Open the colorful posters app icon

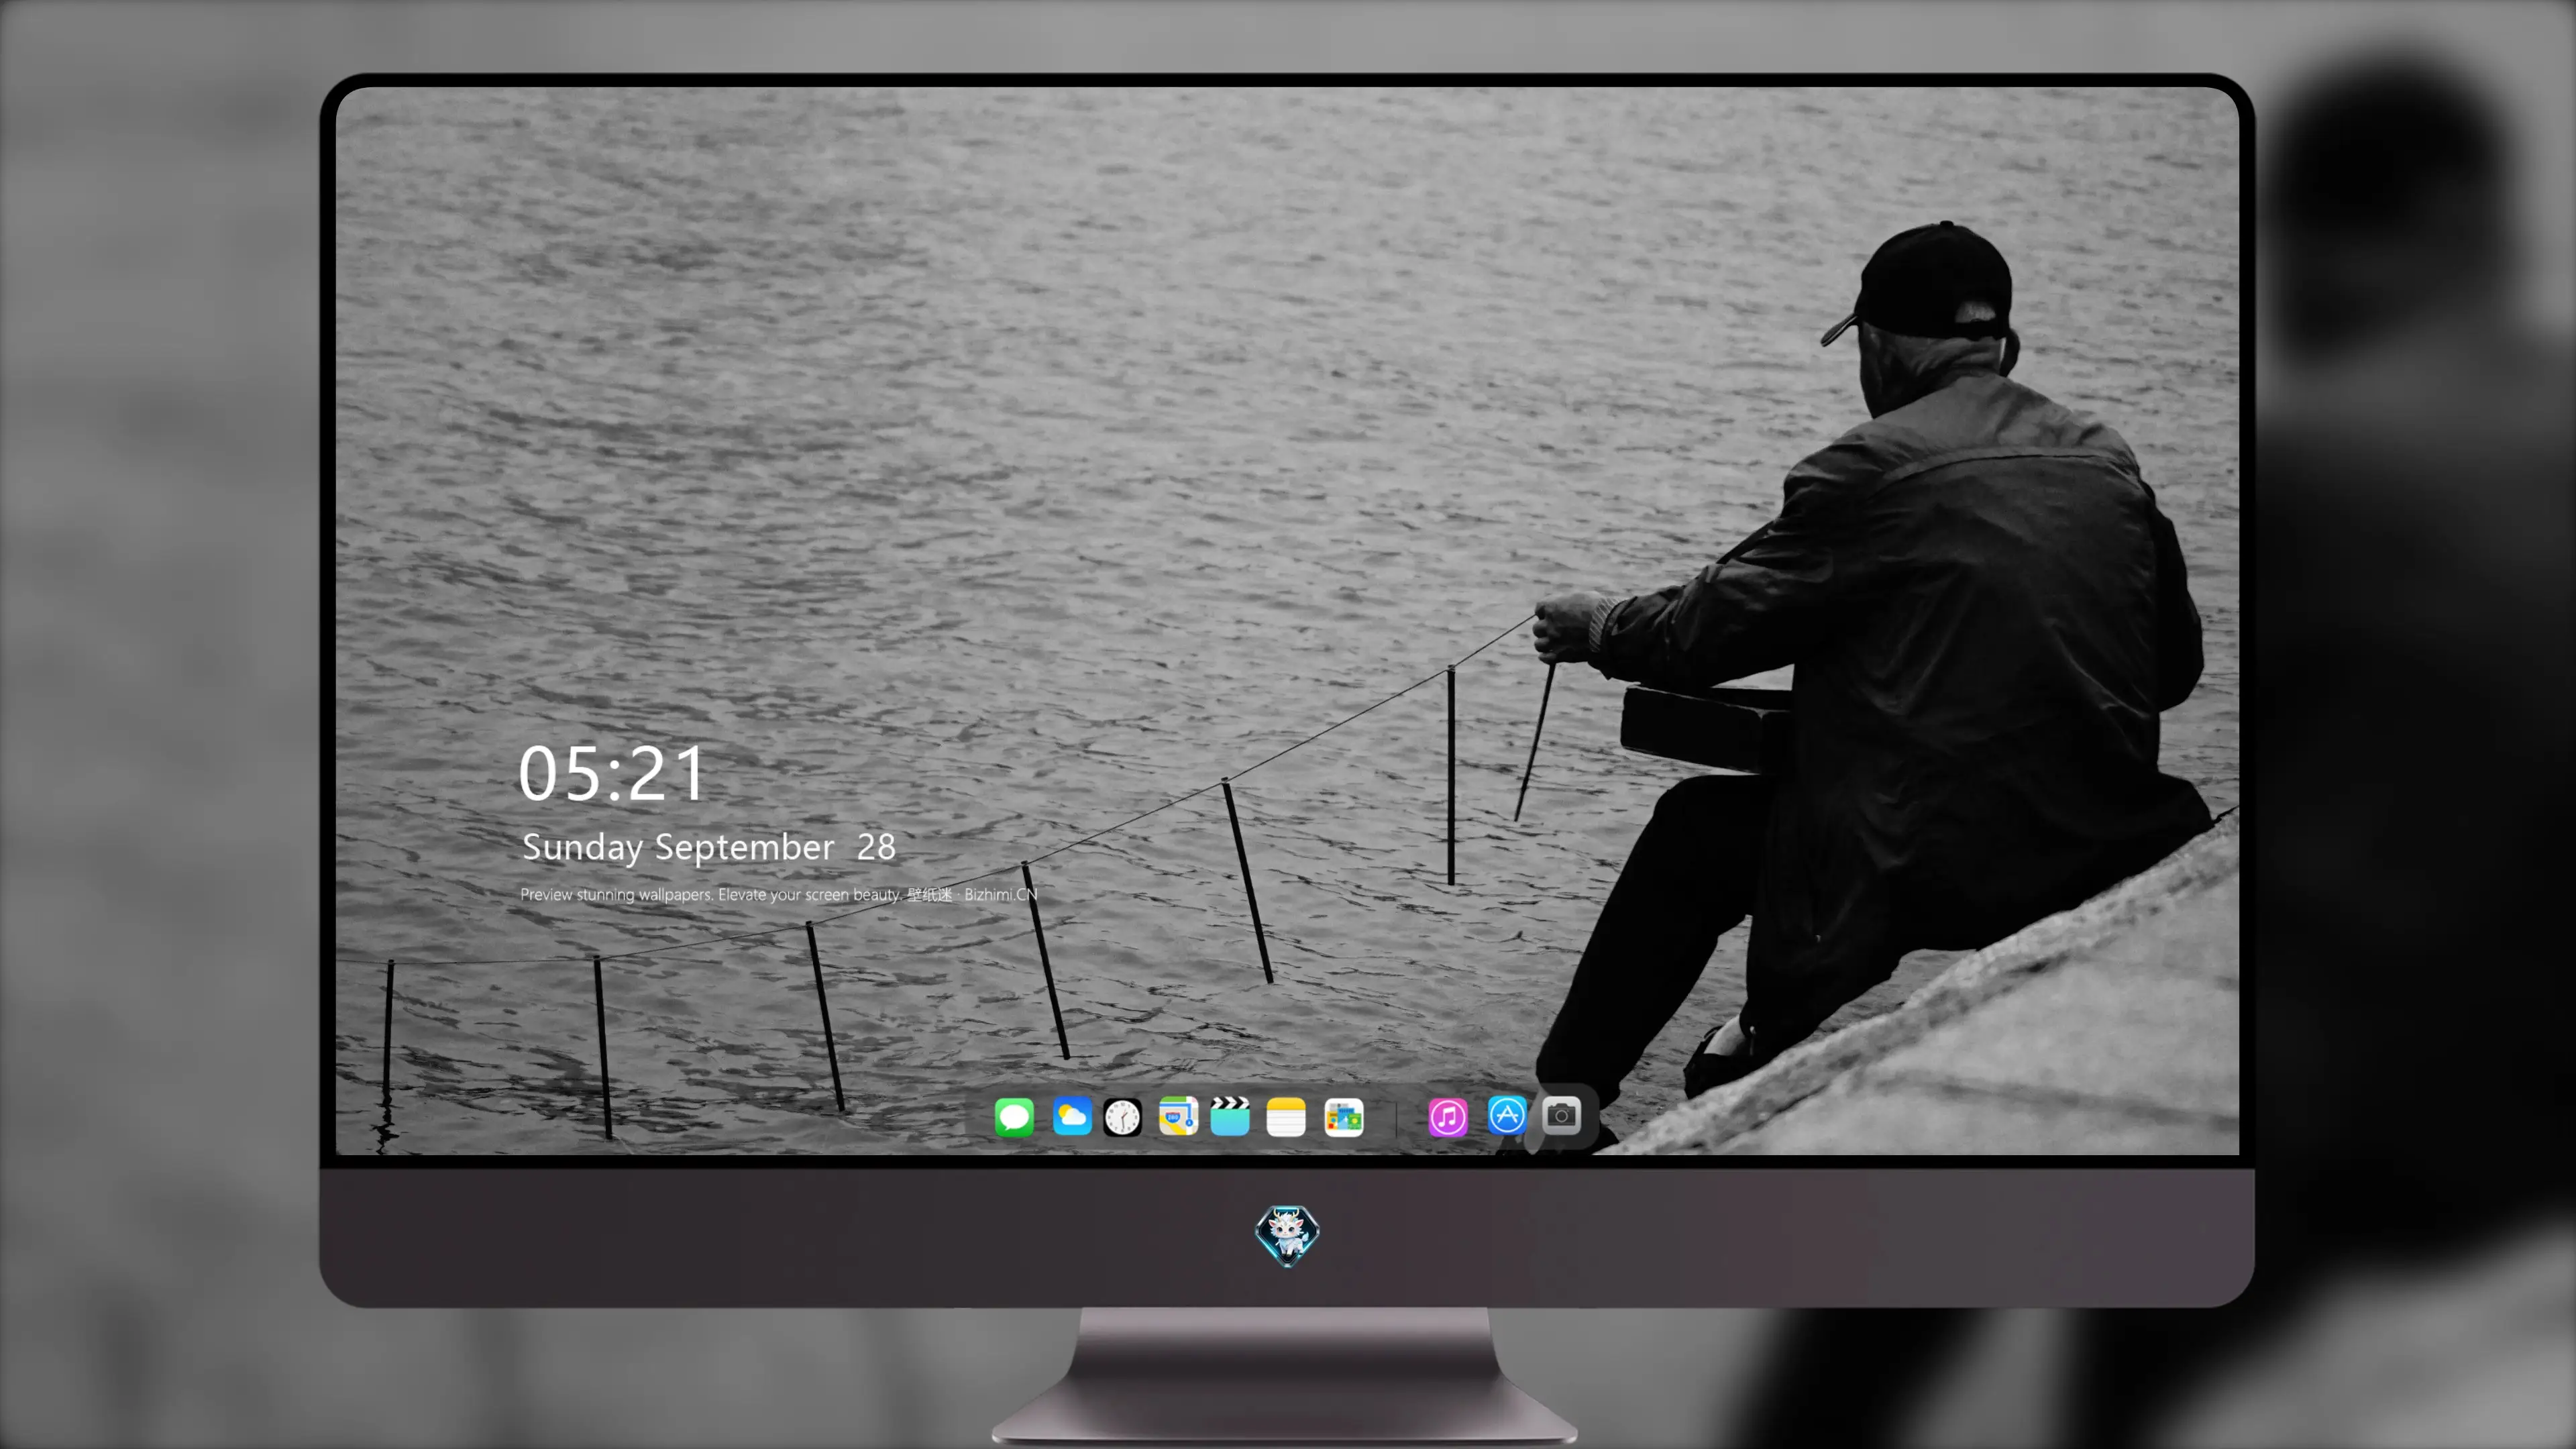coord(1344,1117)
